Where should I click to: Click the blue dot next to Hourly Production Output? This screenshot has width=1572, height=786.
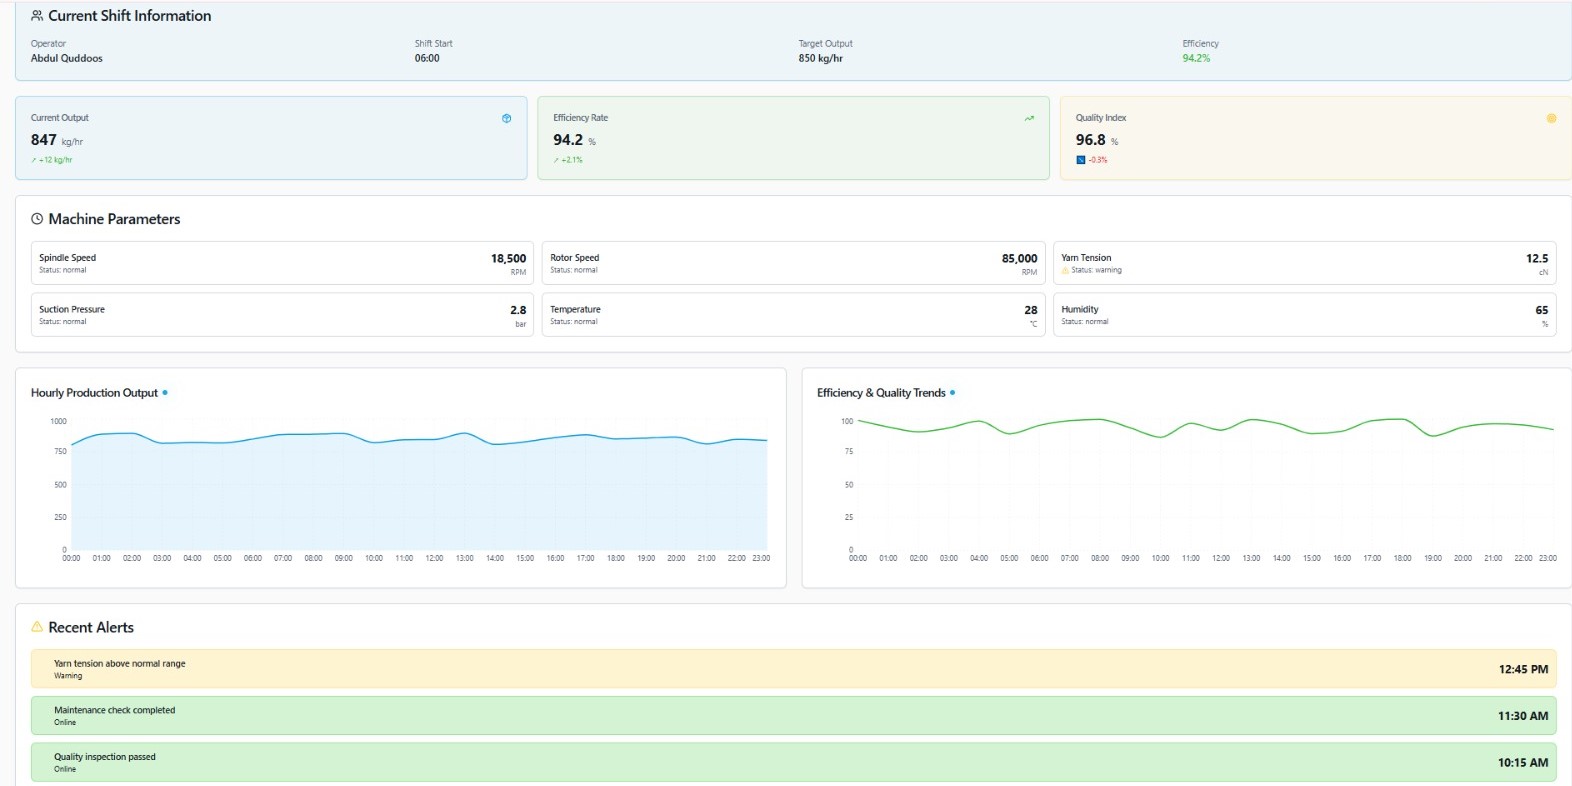point(165,393)
